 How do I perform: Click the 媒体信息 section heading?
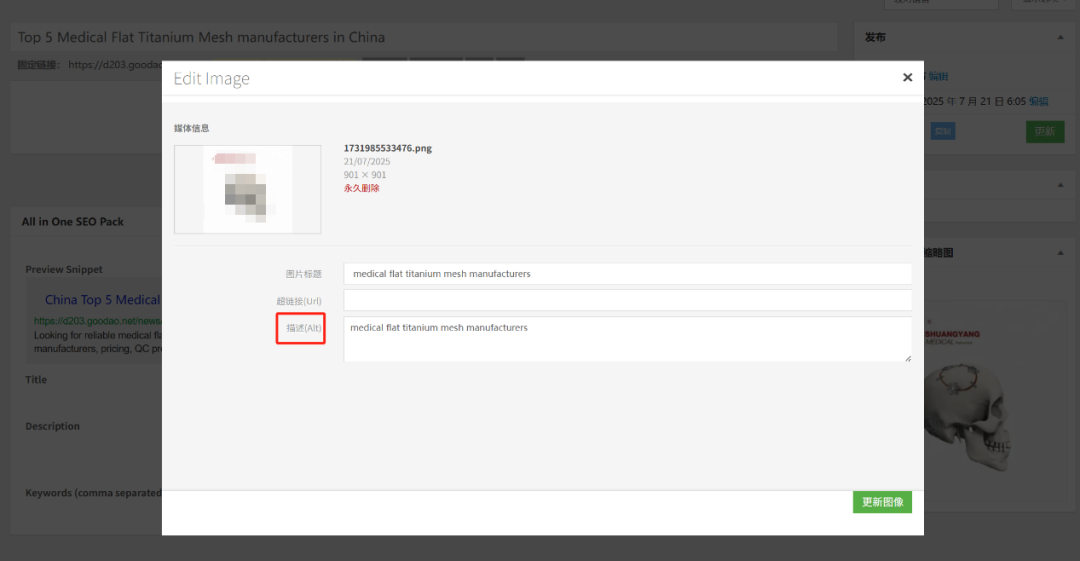pyautogui.click(x=191, y=128)
